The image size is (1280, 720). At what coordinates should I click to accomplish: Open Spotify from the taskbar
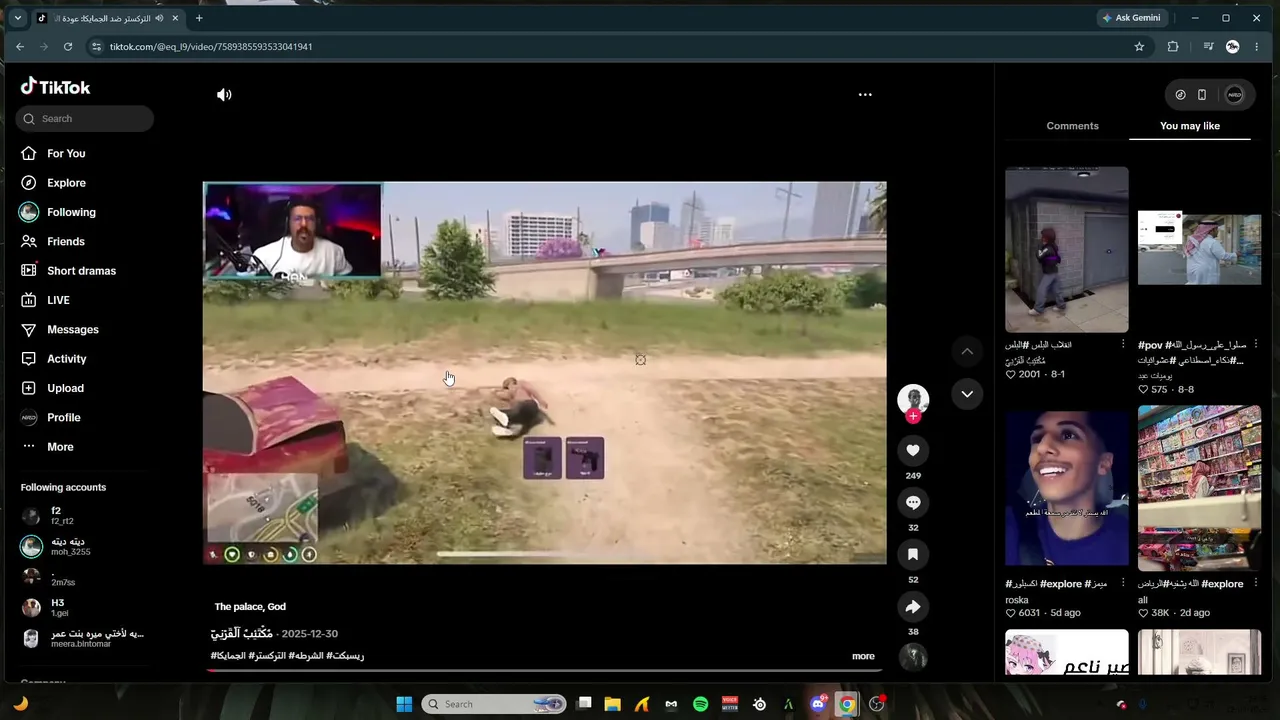pos(700,704)
